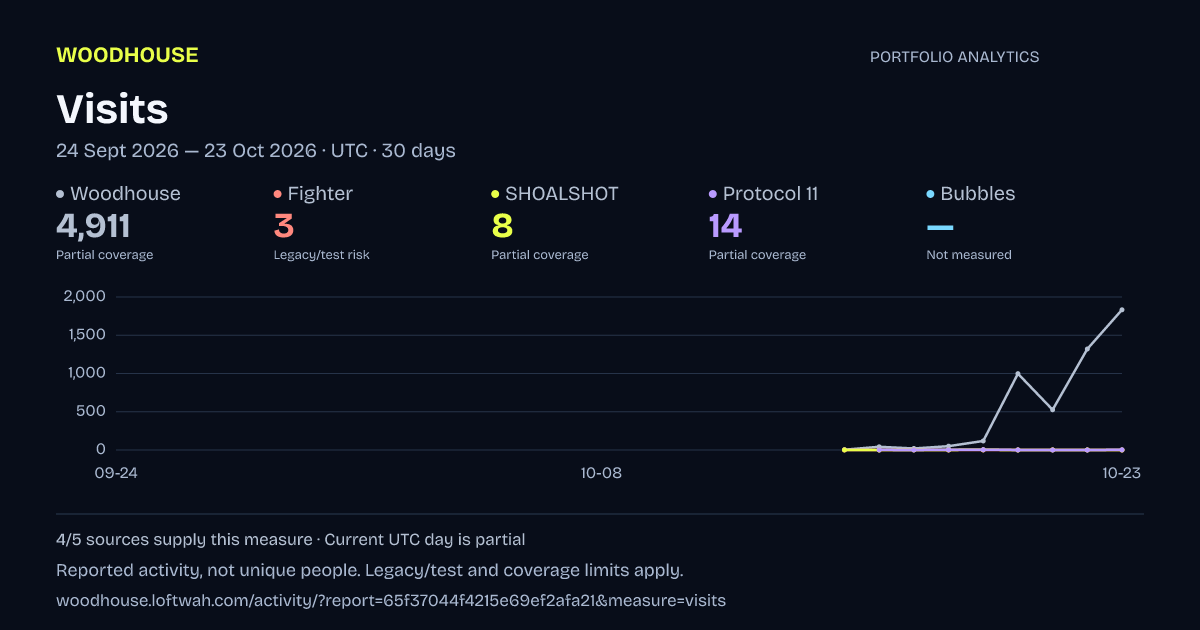Viewport: 1200px width, 630px height.
Task: Click the purple Protocol 11 legend dot
Action: tap(713, 194)
